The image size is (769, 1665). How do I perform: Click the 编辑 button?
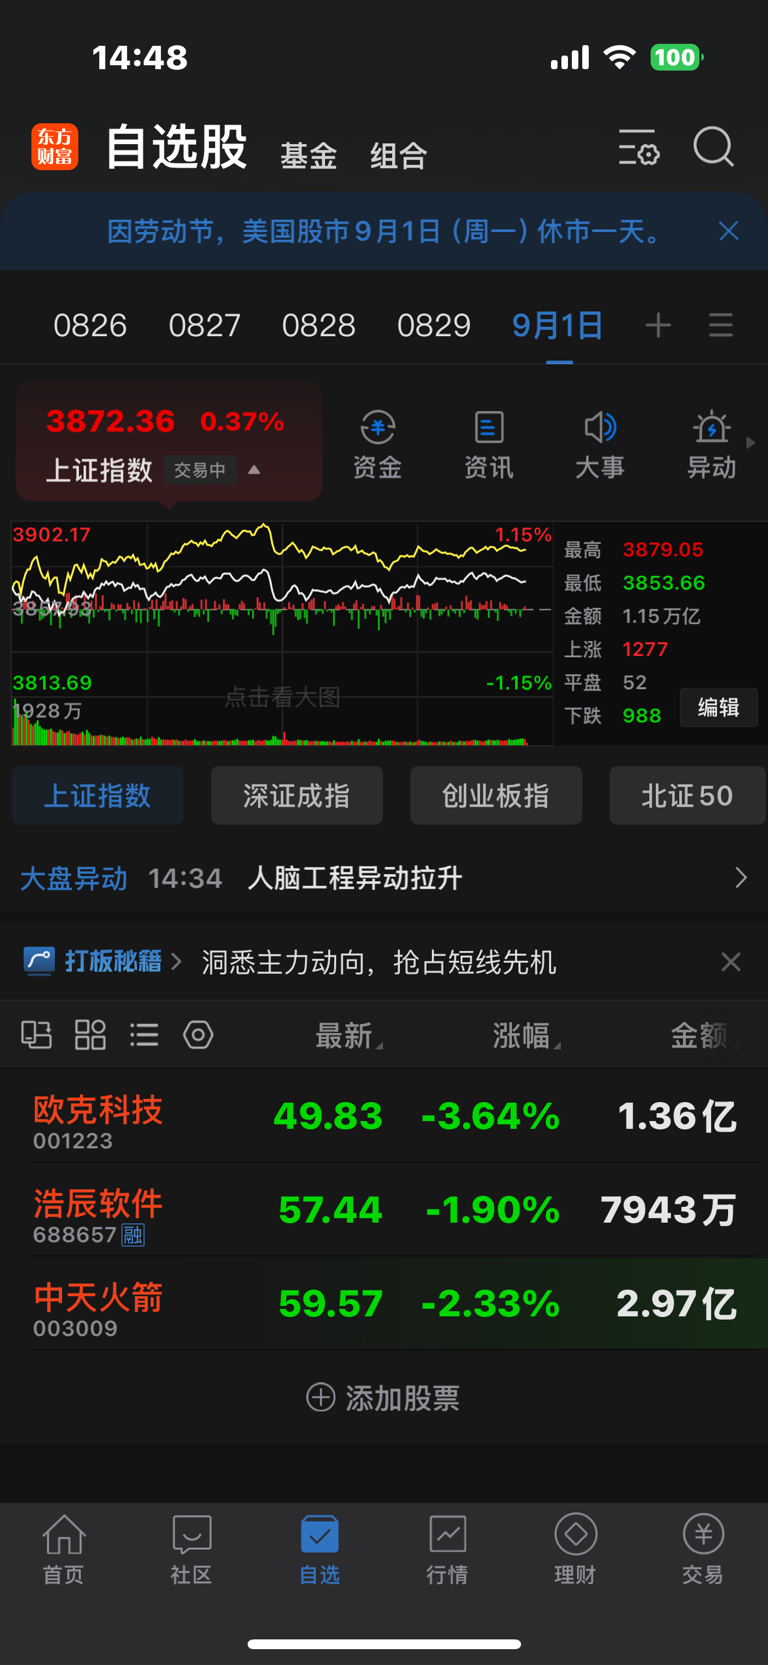(x=718, y=708)
